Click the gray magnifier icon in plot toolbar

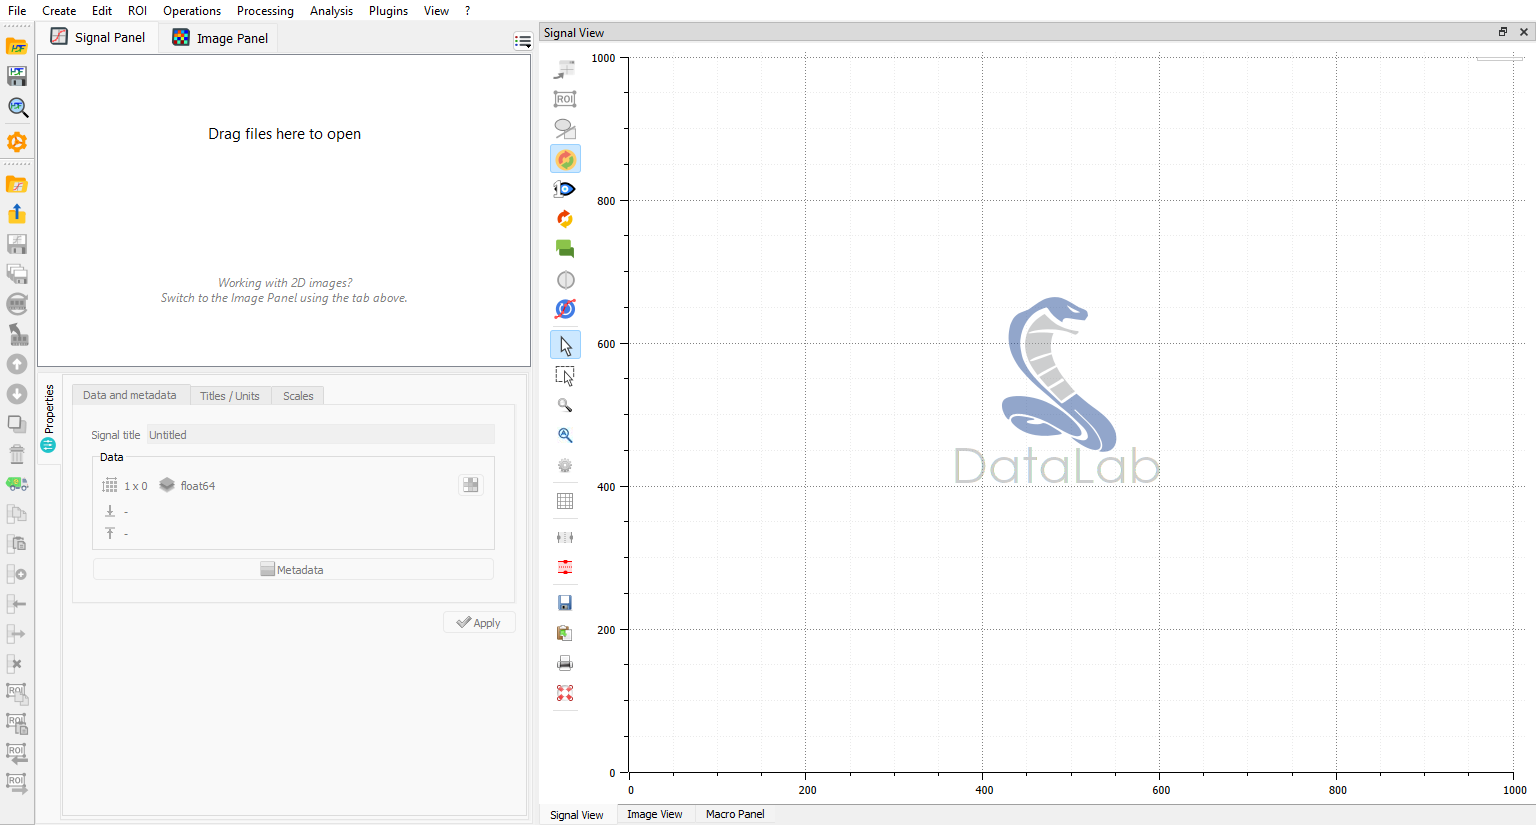[x=565, y=405]
